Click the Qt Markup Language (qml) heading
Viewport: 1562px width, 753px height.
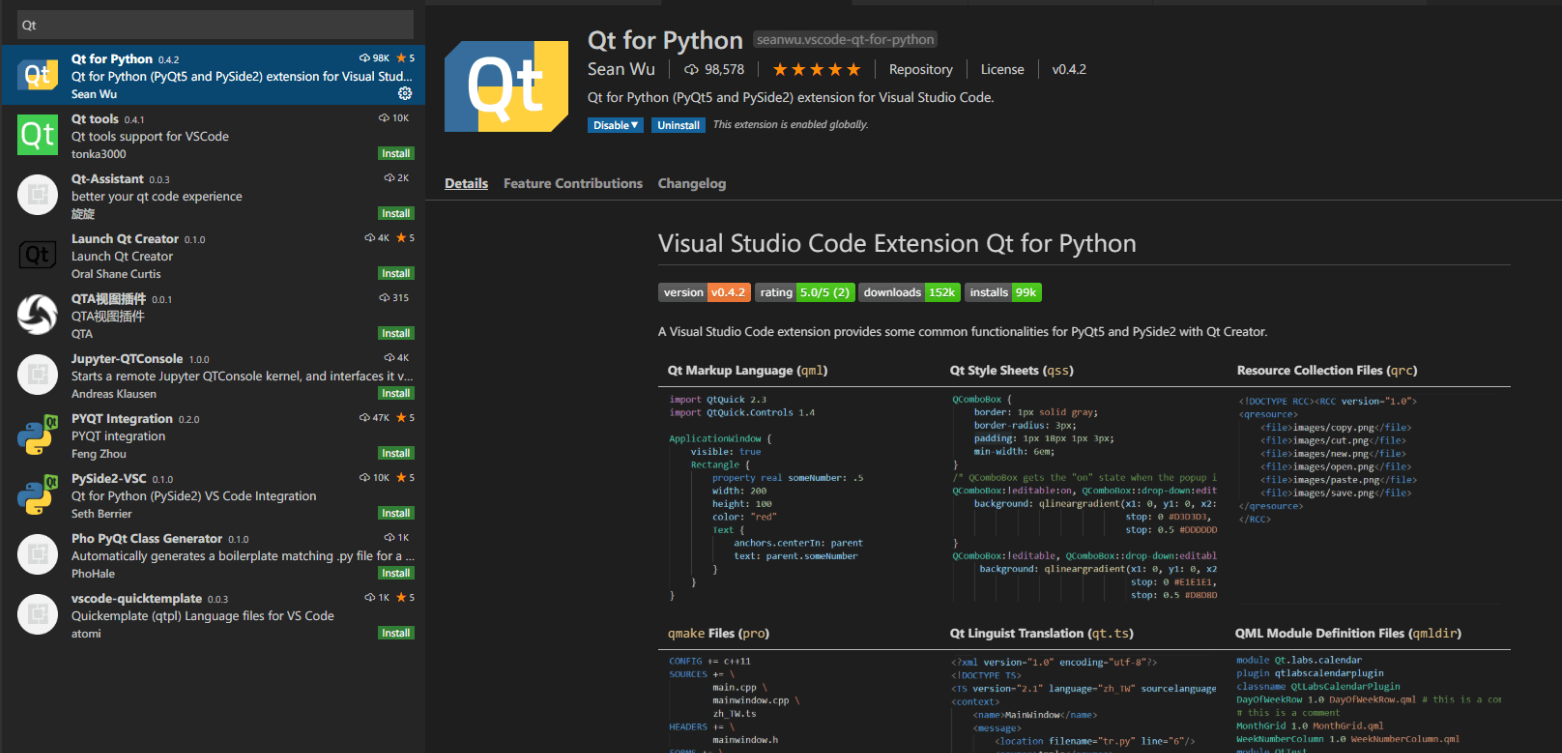748,371
